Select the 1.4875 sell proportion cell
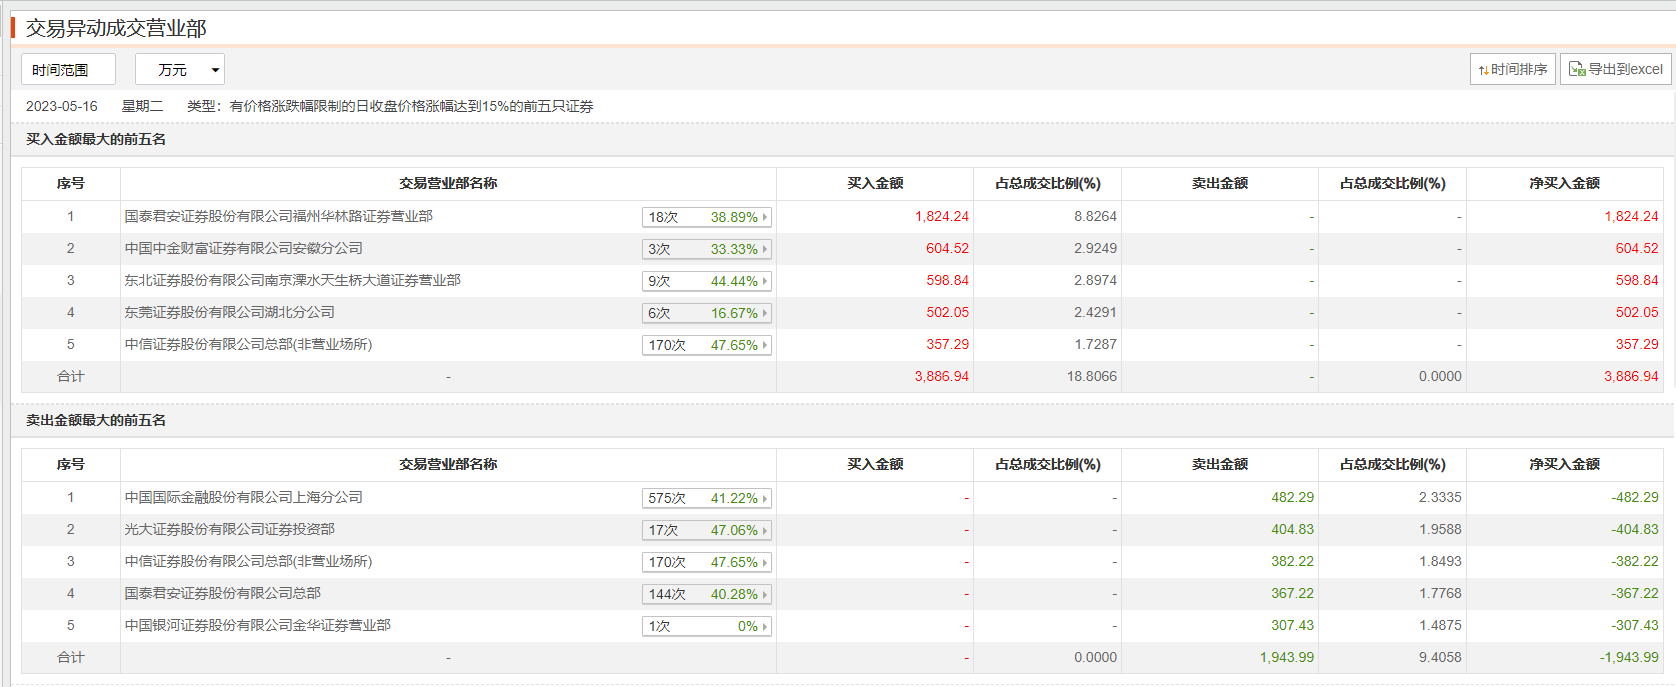1676x687 pixels. (x=1440, y=625)
